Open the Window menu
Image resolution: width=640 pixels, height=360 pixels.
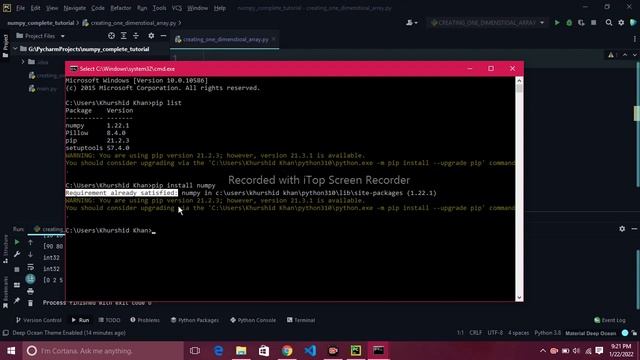pos(198,8)
